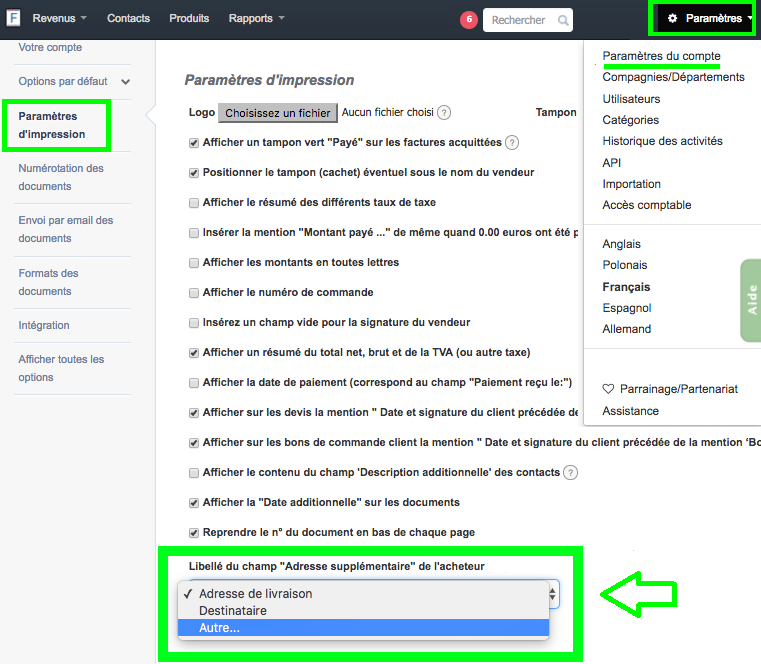Click heart icon beside Parrainage/Partenariat
The height and width of the screenshot is (664, 761).
click(x=608, y=389)
